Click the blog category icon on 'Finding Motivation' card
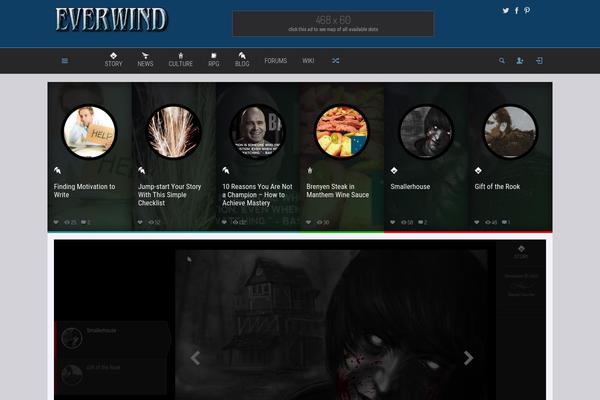Screen dimensions: 600x400 point(57,170)
